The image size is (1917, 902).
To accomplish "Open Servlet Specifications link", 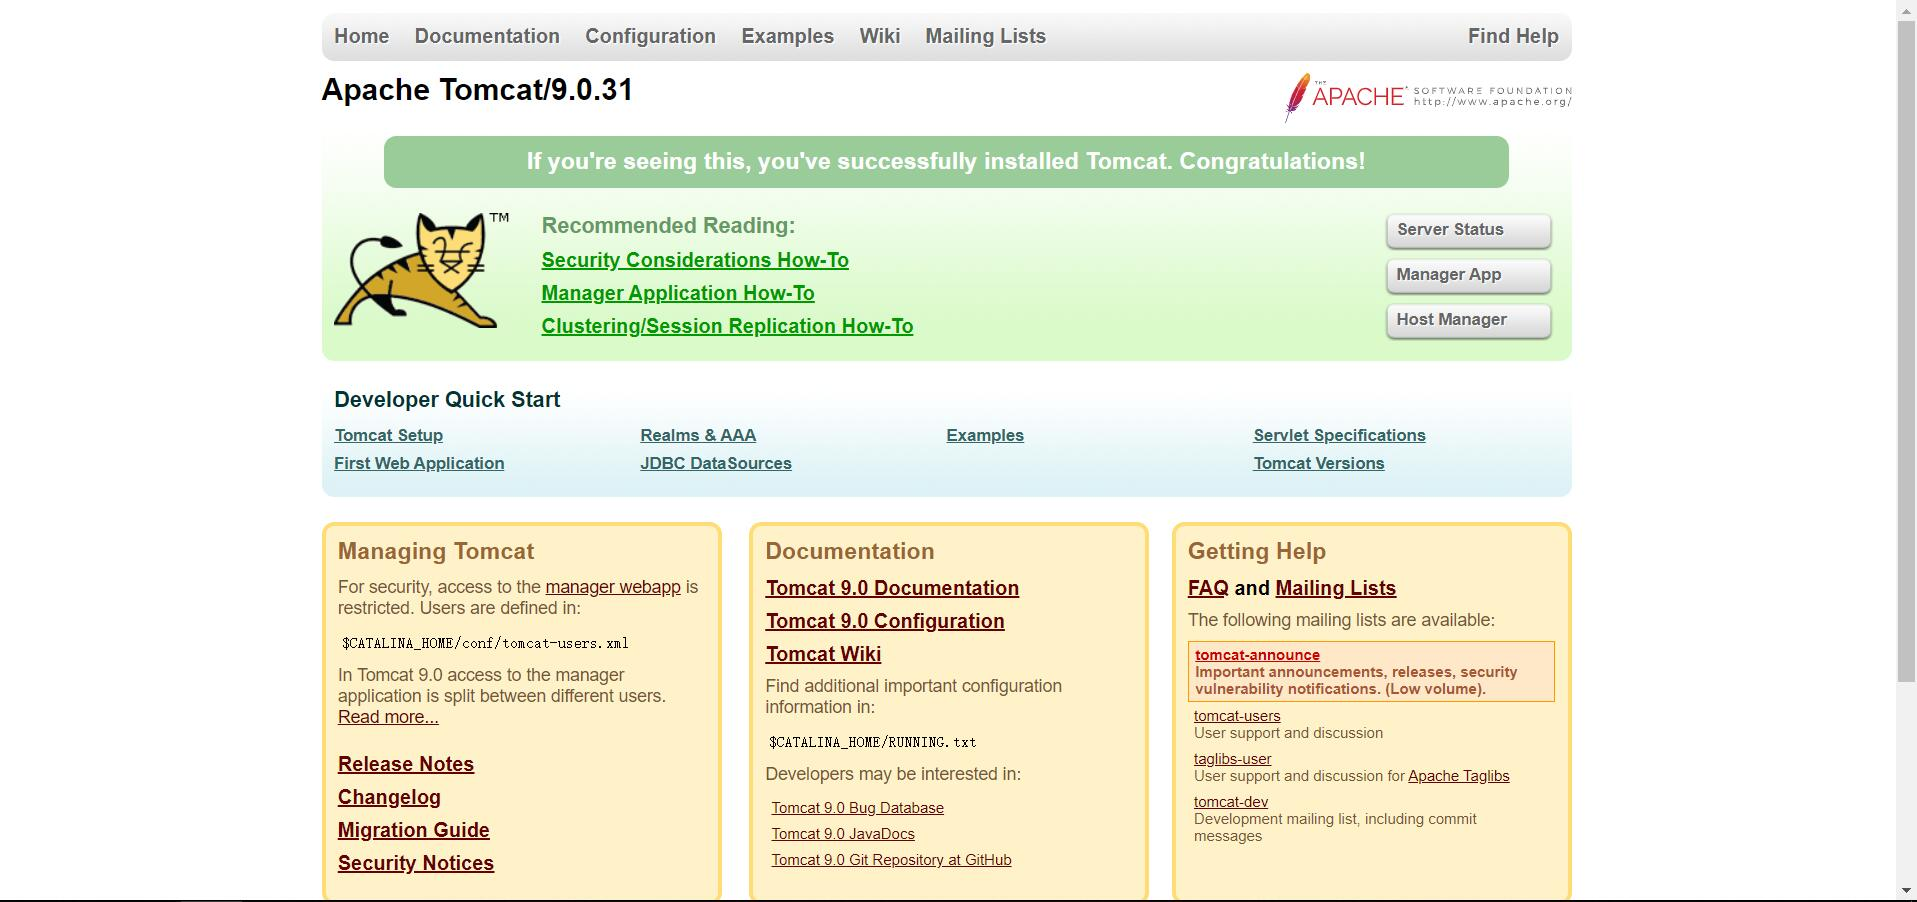I will click(x=1339, y=435).
